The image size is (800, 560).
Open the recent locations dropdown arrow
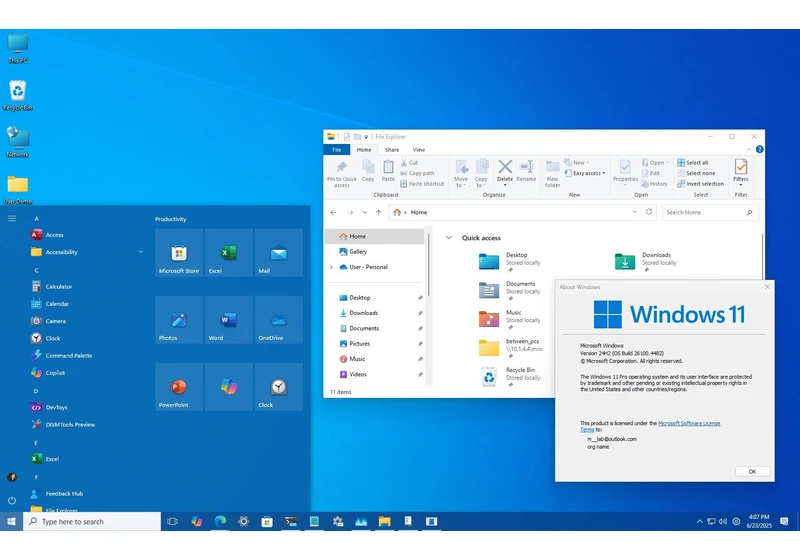pyautogui.click(x=364, y=212)
